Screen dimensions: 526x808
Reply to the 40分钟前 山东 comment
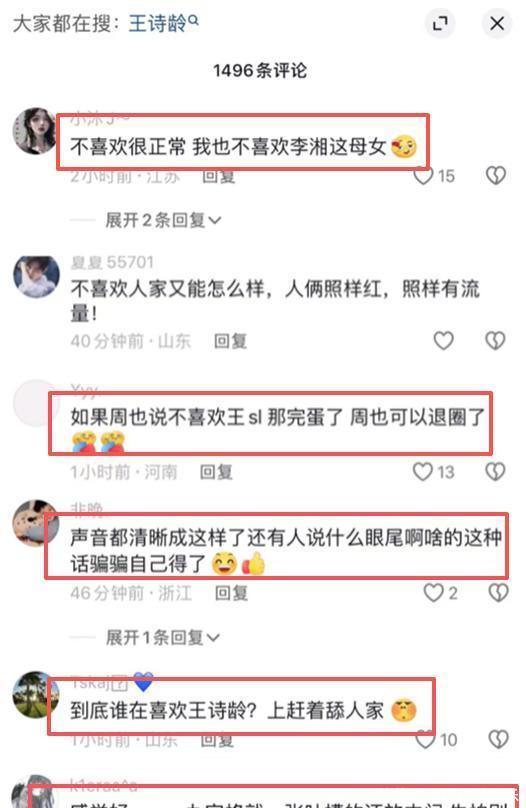click(231, 341)
